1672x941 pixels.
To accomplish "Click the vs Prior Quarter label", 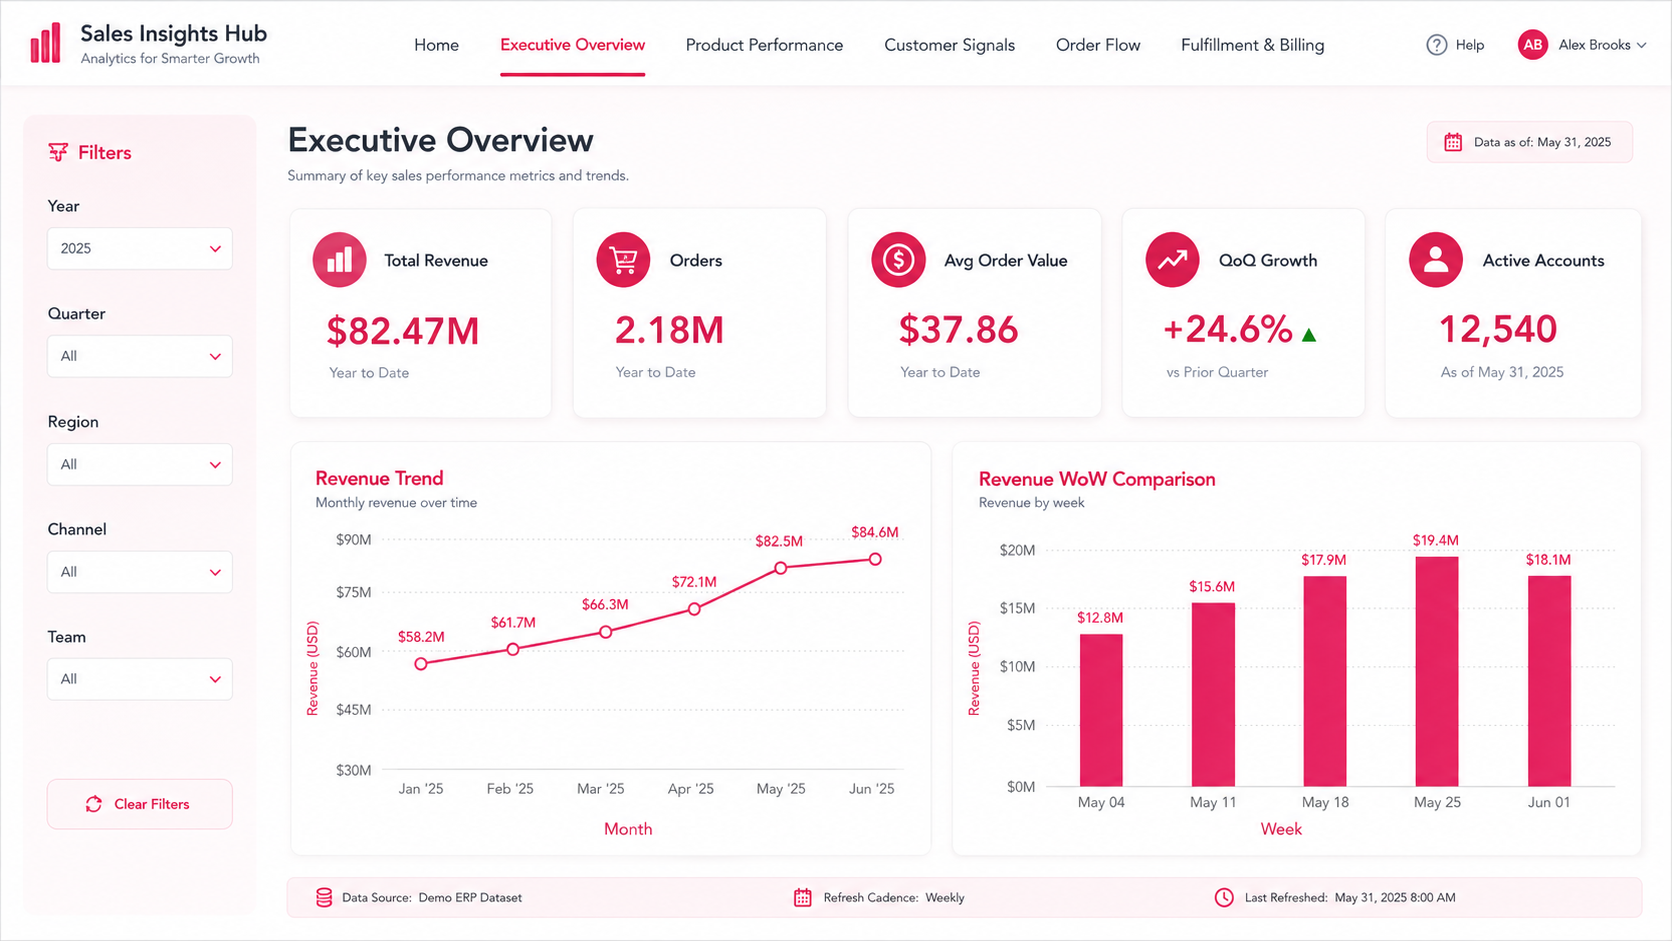I will pyautogui.click(x=1217, y=372).
